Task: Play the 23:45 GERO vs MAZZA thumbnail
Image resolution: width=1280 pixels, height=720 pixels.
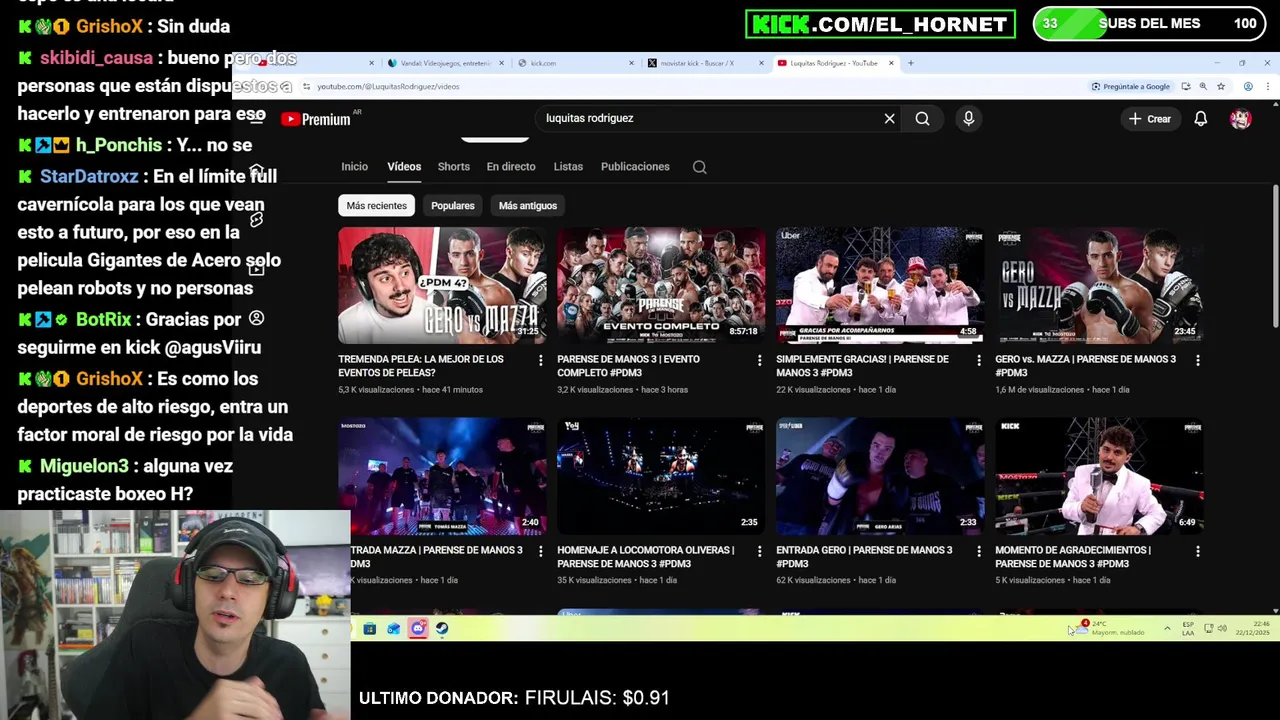Action: pyautogui.click(x=1099, y=285)
